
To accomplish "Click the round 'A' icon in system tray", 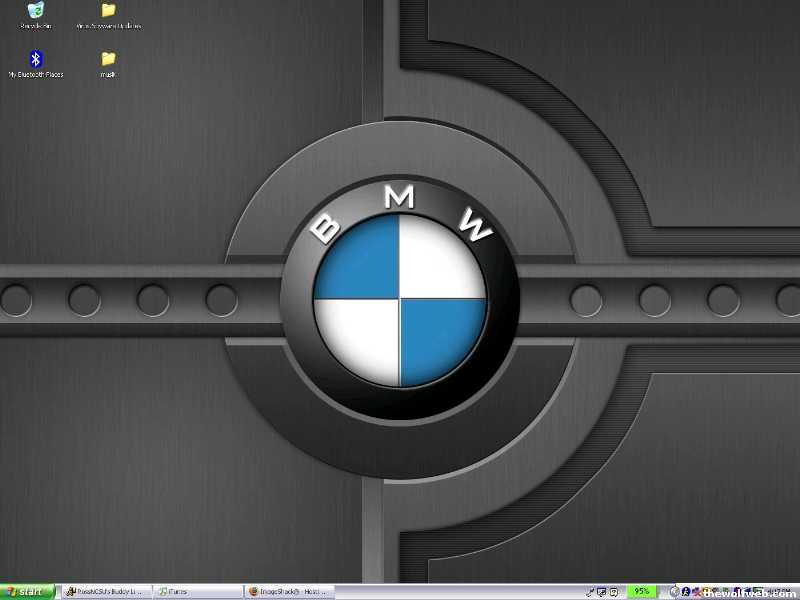I will (x=686, y=592).
